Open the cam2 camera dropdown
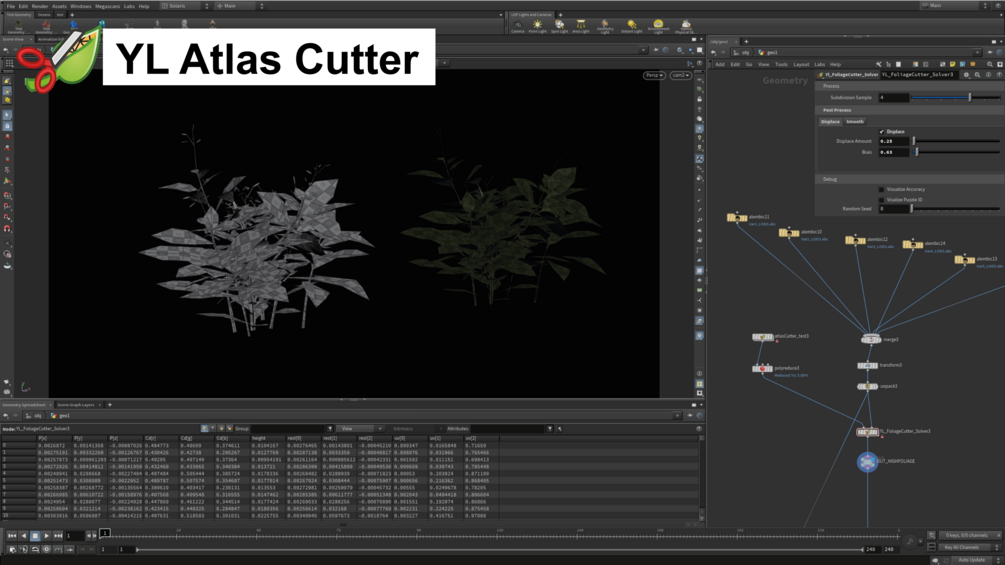The image size is (1005, 565). 680,76
